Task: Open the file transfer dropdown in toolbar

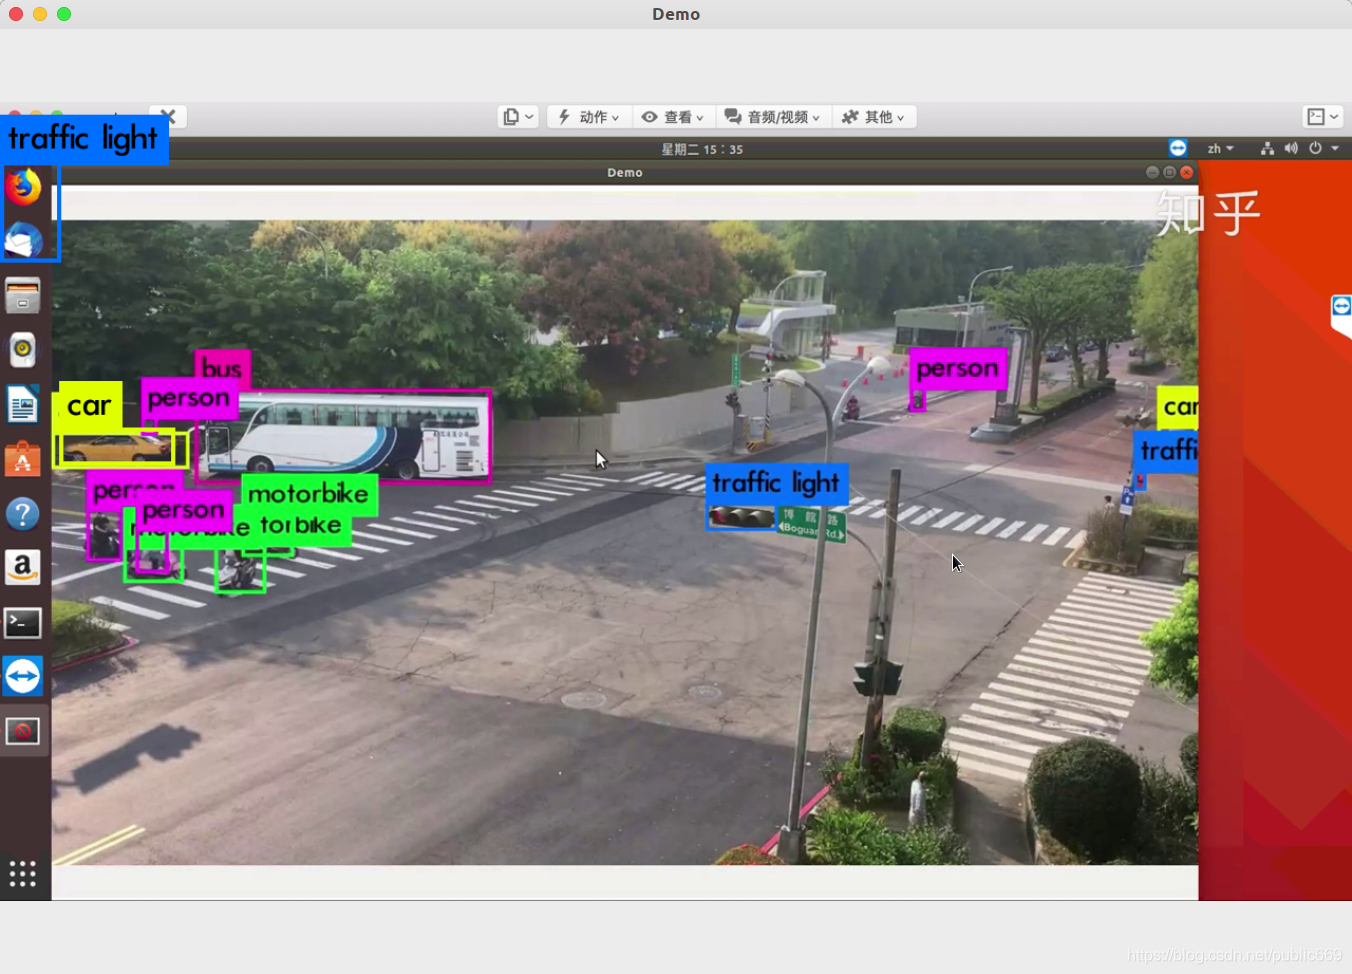Action: [x=518, y=117]
